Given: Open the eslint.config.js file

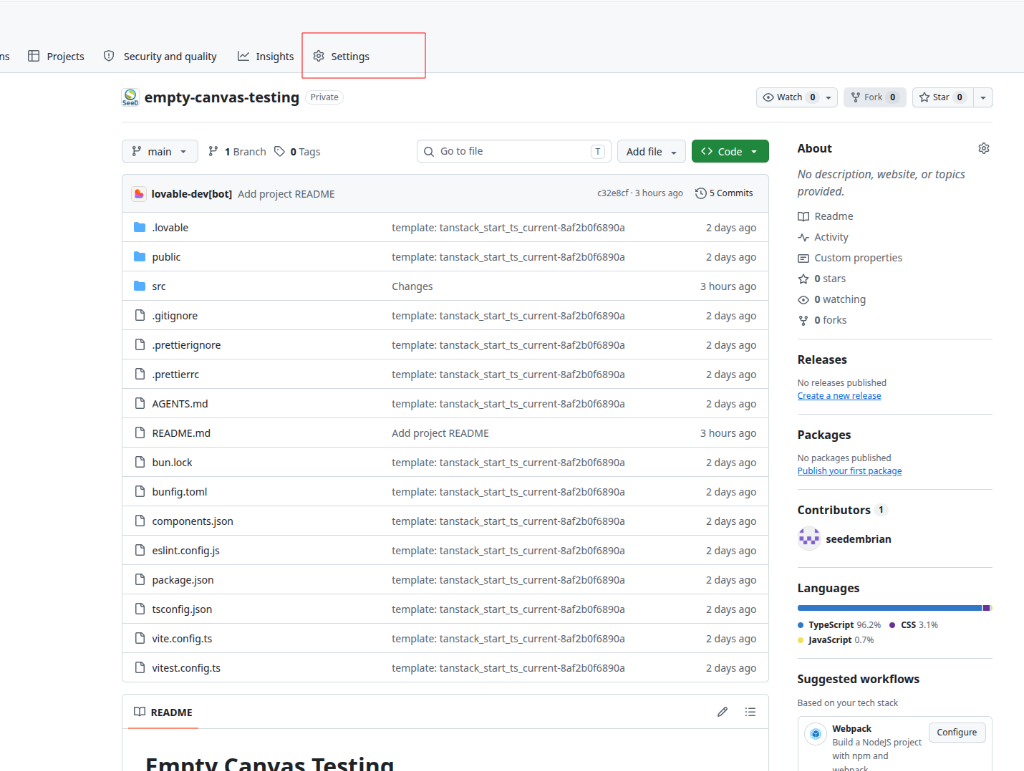Looking at the screenshot, I should tap(185, 550).
